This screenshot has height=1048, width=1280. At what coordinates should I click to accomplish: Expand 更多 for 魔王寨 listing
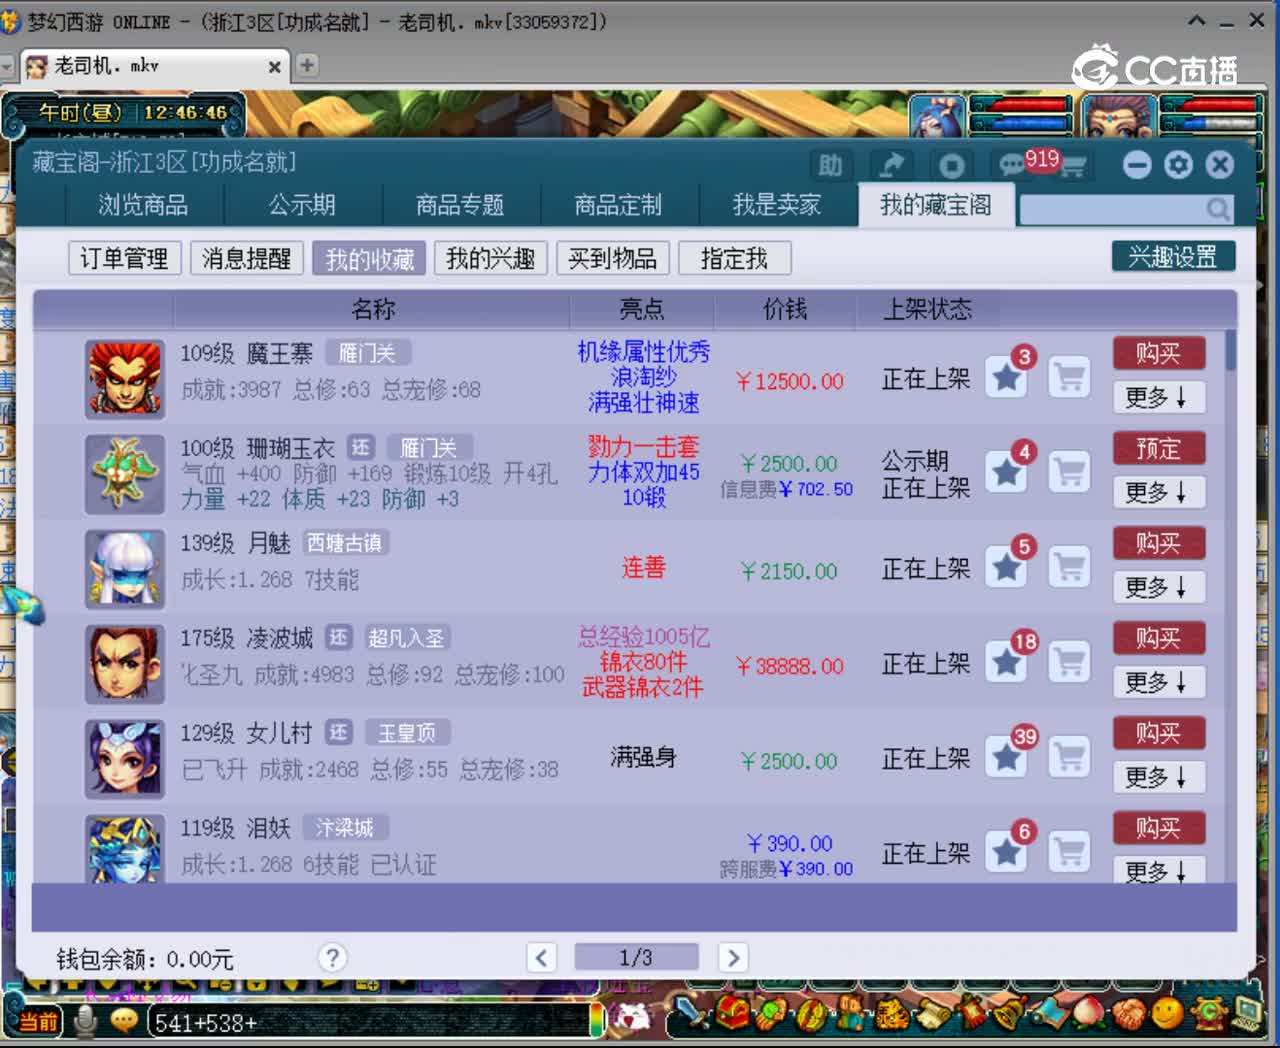[1159, 397]
